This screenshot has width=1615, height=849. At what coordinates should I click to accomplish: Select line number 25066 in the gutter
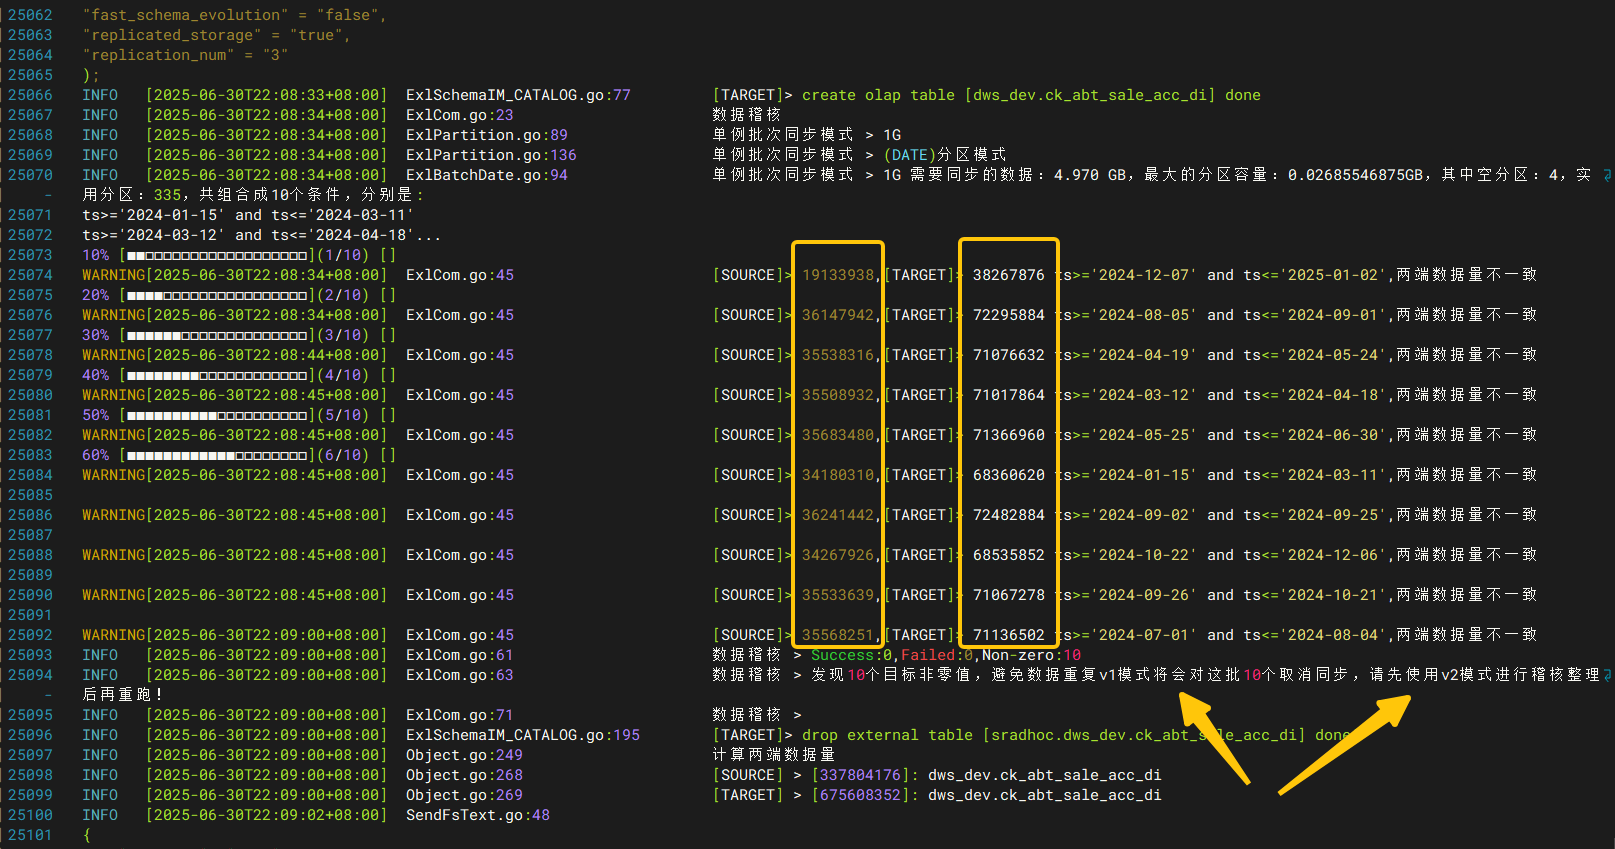(x=30, y=95)
